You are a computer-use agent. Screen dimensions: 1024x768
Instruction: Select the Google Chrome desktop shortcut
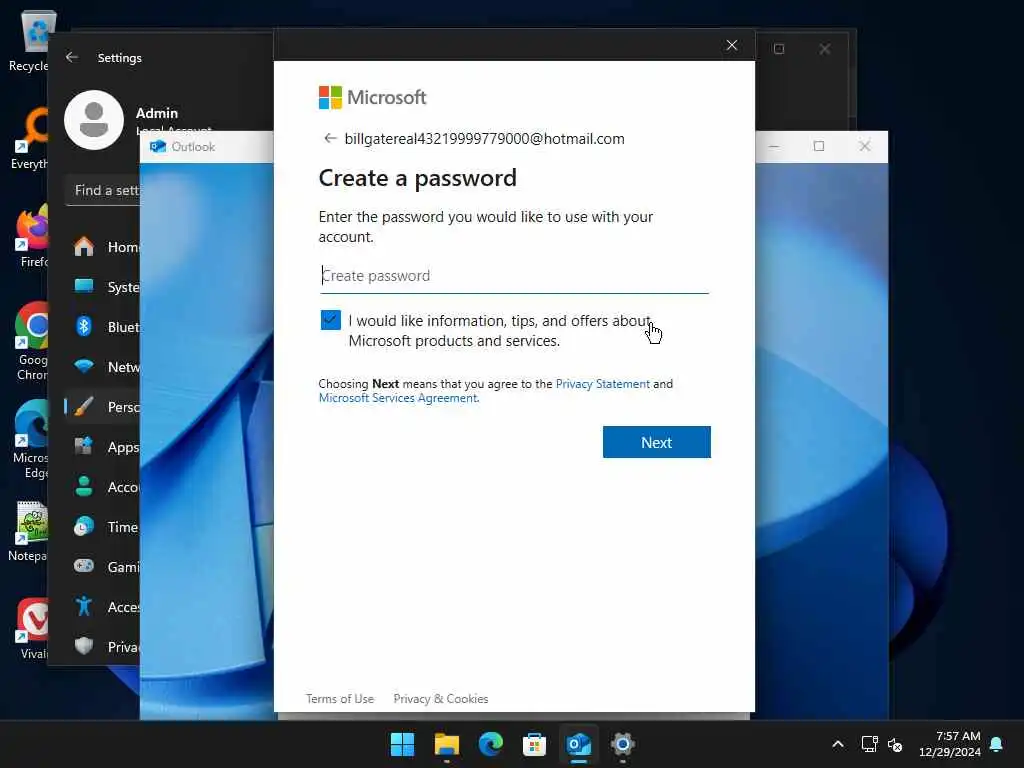31,341
